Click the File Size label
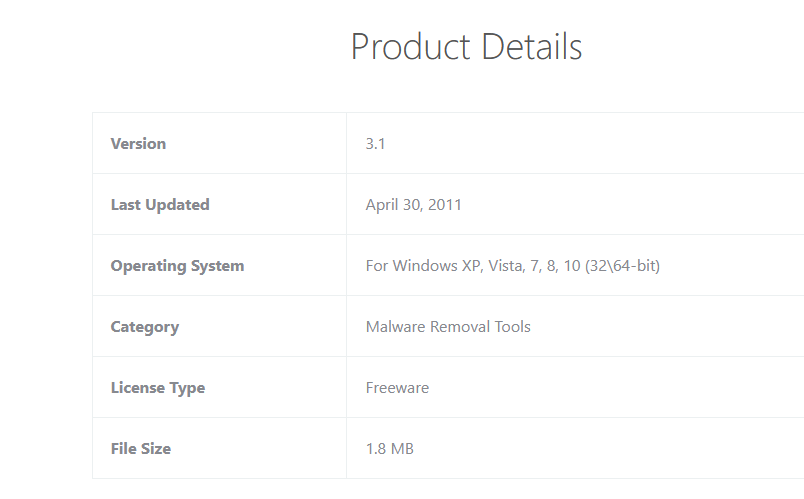The width and height of the screenshot is (804, 499). pos(141,449)
